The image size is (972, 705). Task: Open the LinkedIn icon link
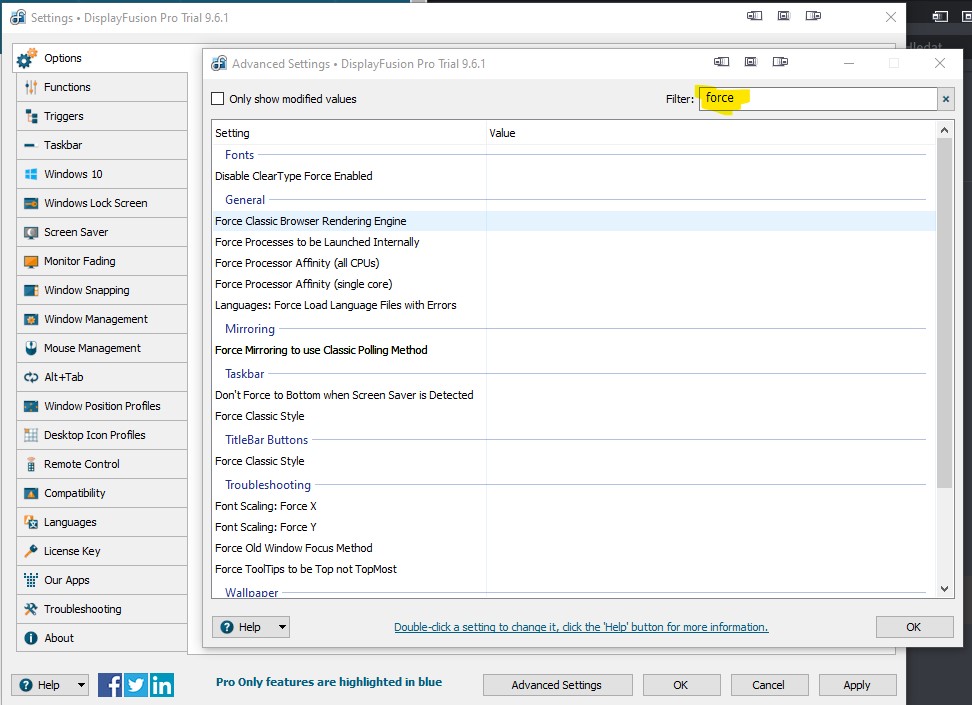coord(162,685)
